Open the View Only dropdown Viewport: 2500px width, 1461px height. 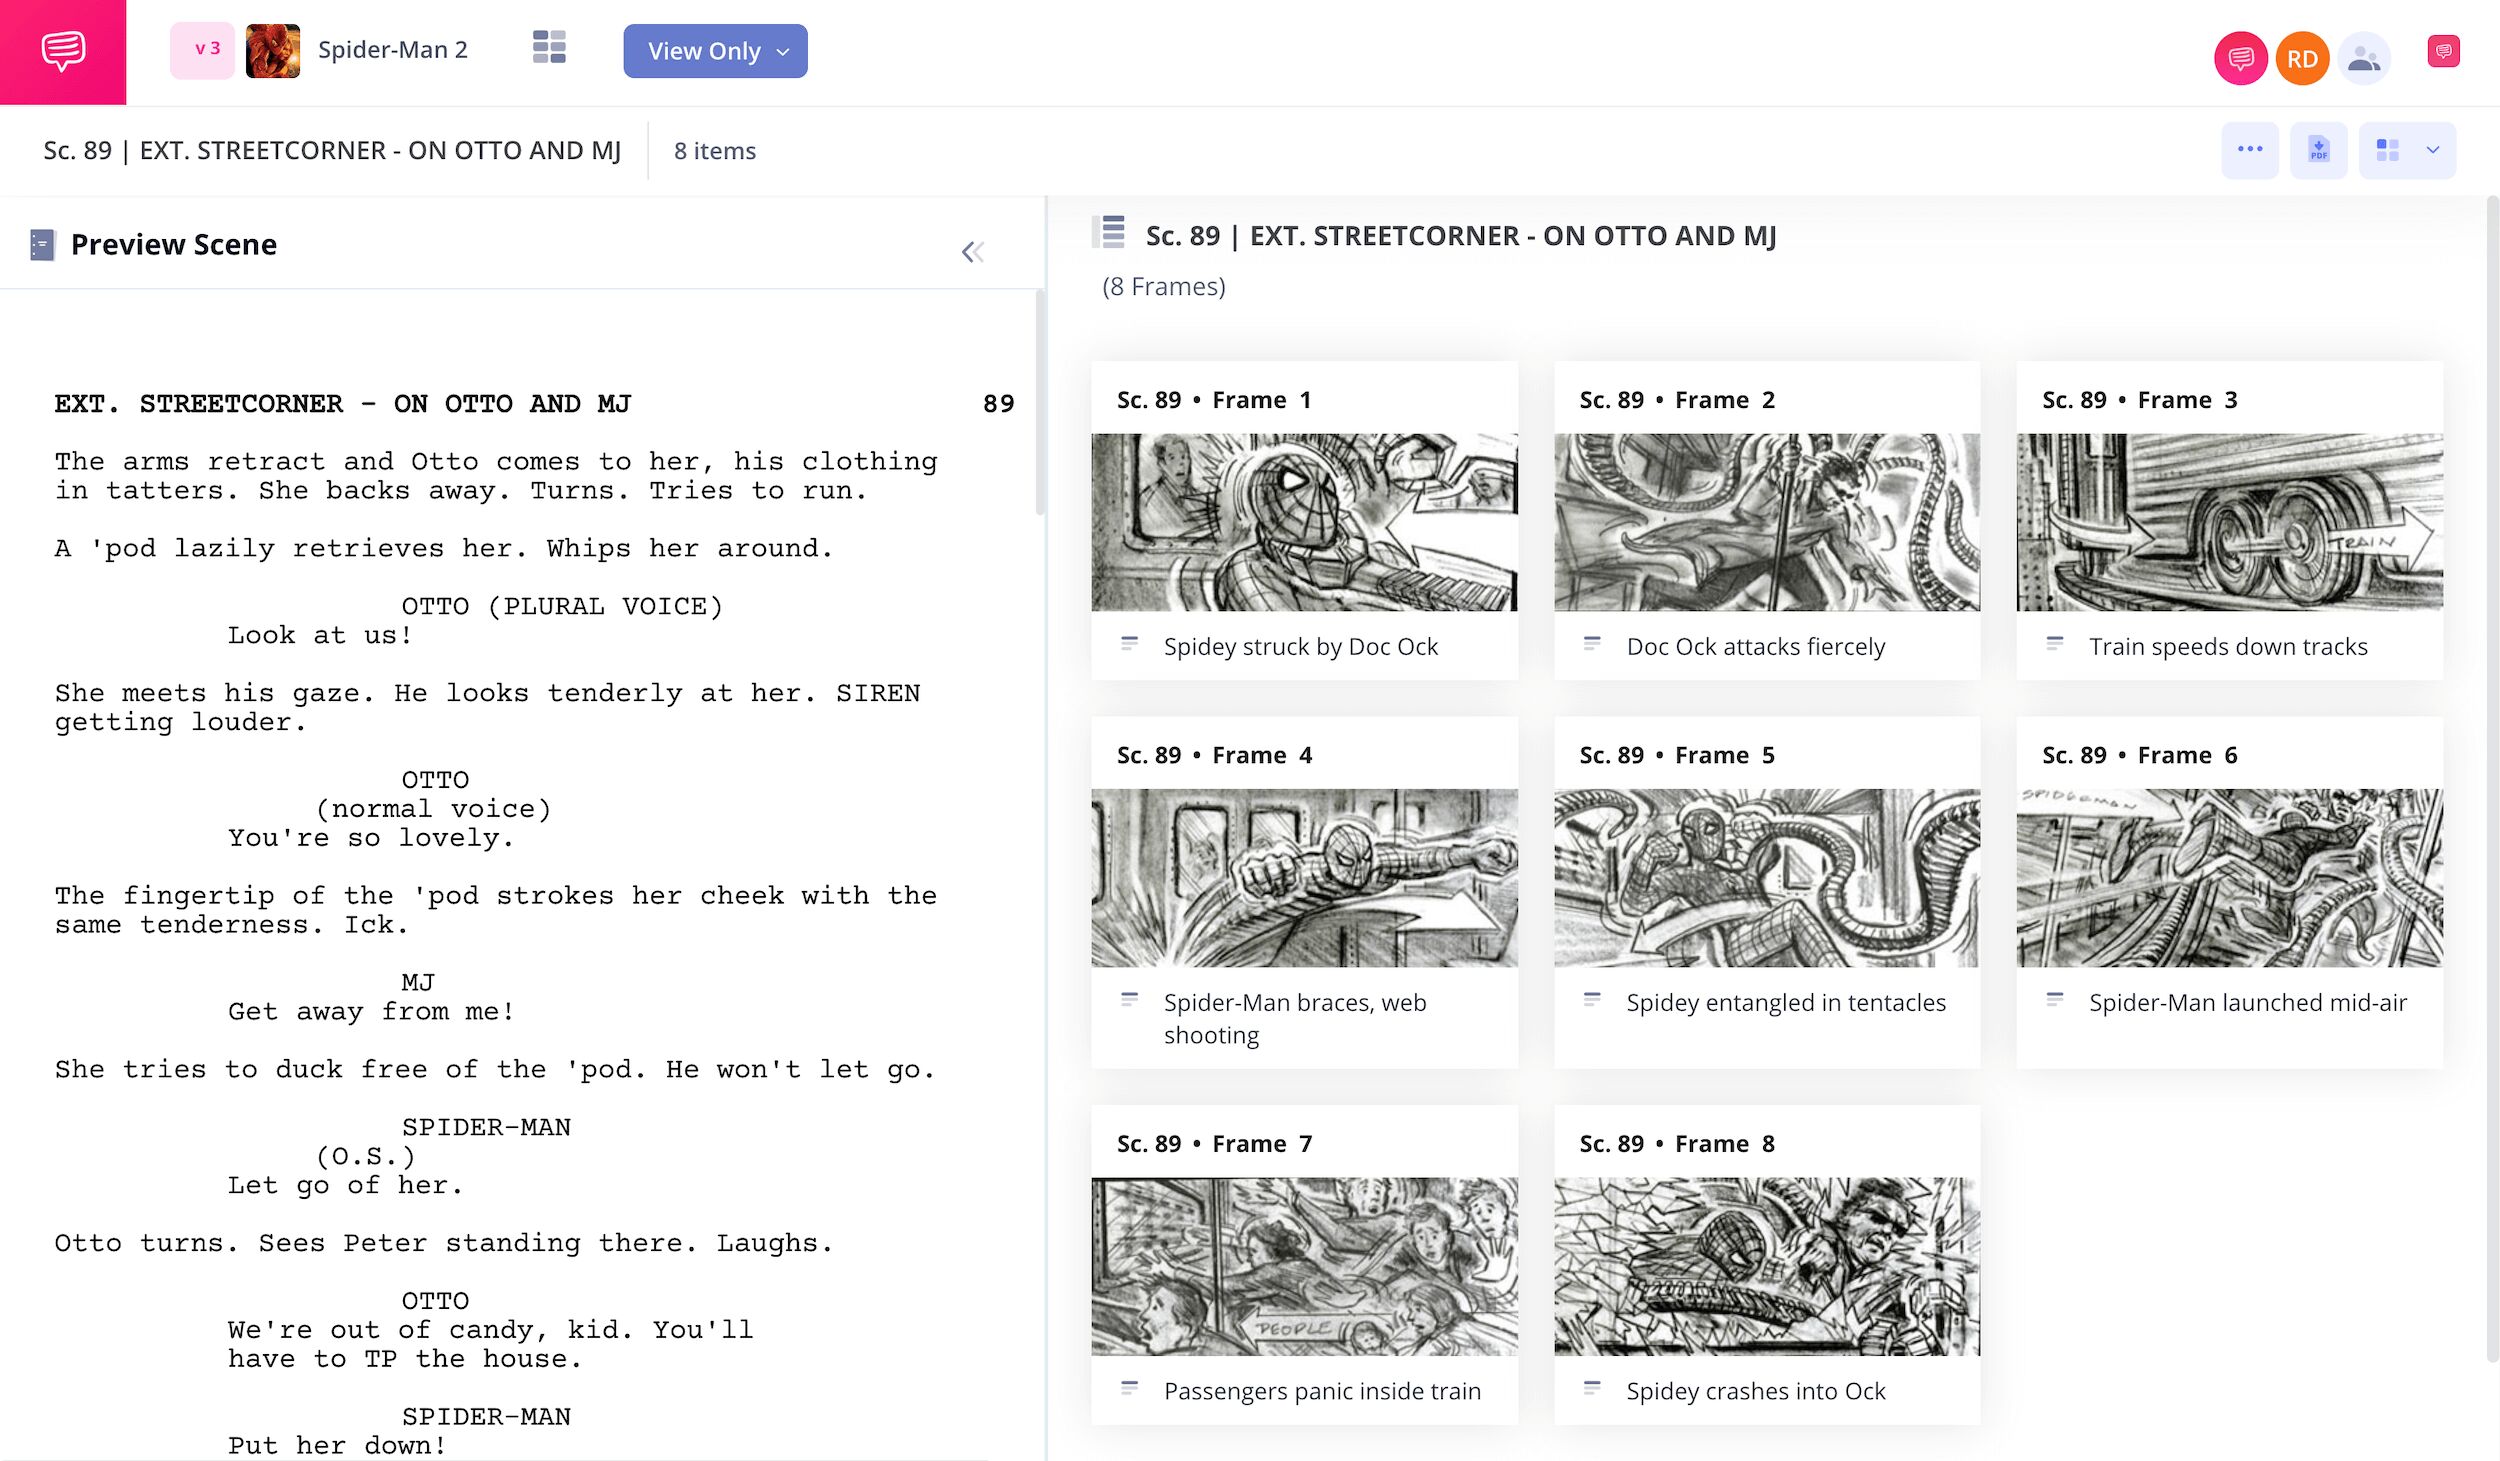(x=715, y=51)
